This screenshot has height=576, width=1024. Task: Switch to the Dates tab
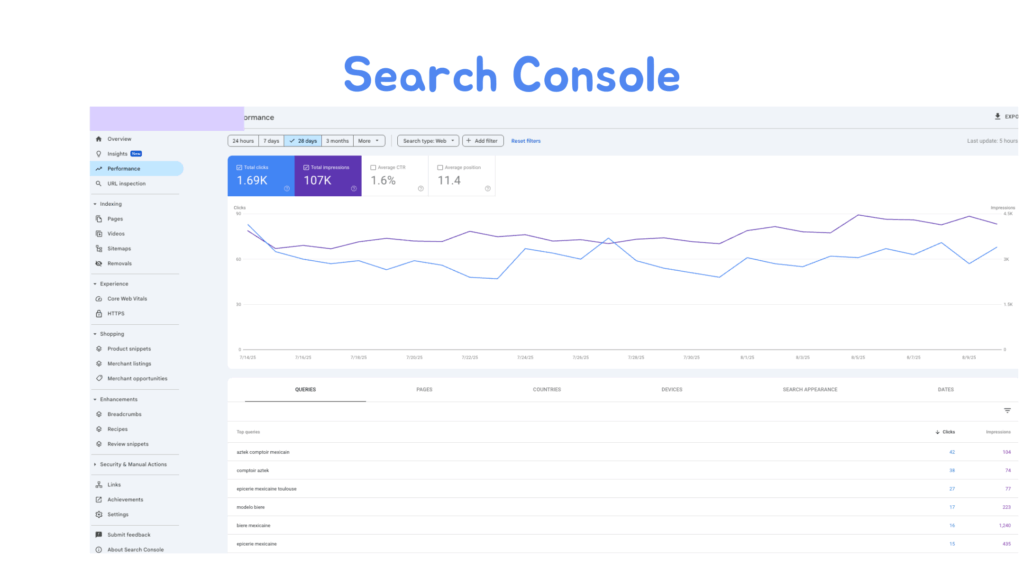click(946, 390)
